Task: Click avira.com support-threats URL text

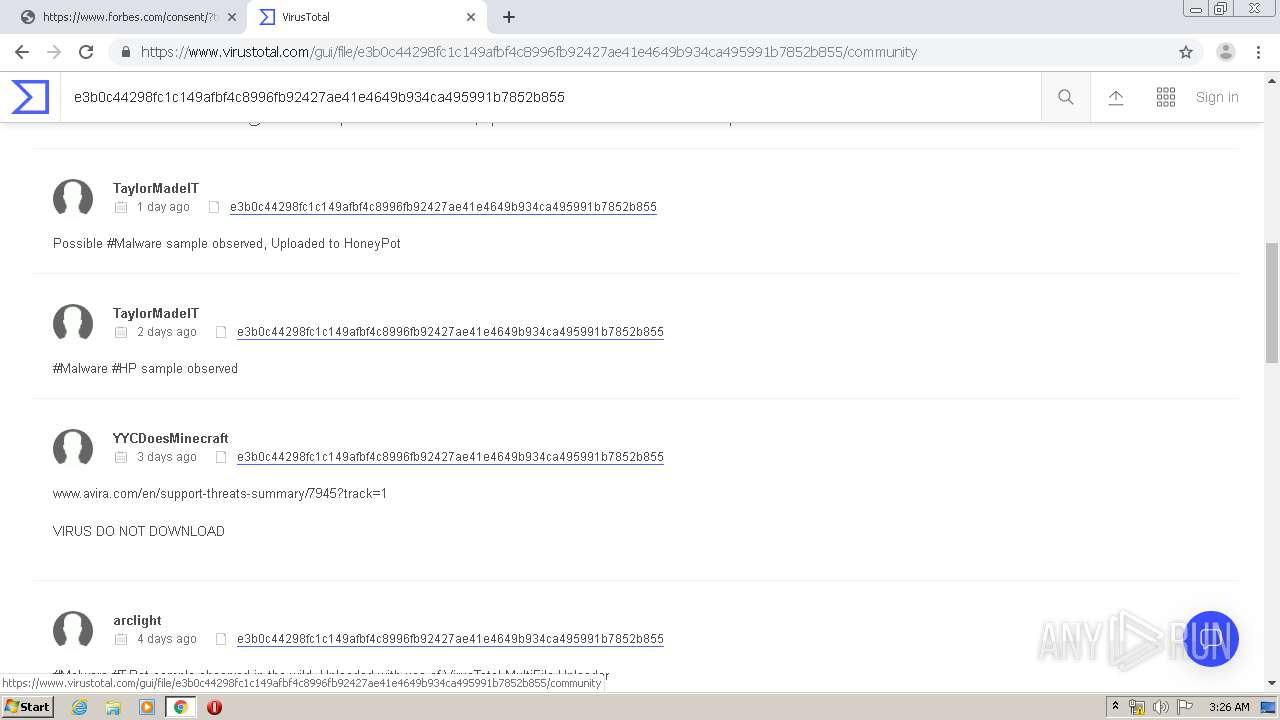Action: pyautogui.click(x=220, y=494)
